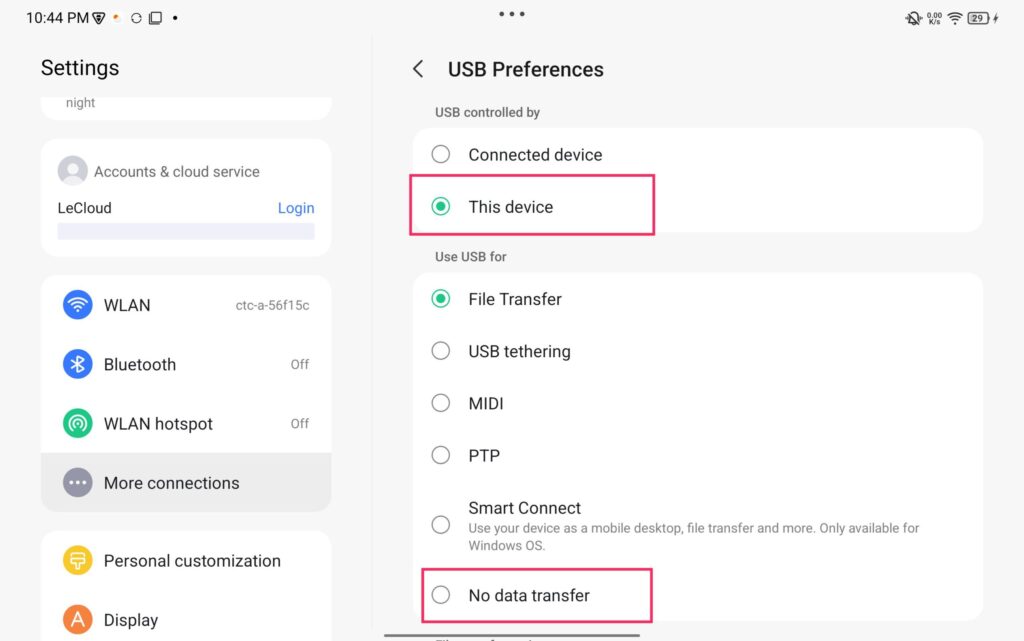1024x641 pixels.
Task: Tap the Bluetooth icon in Settings list
Action: 78,364
